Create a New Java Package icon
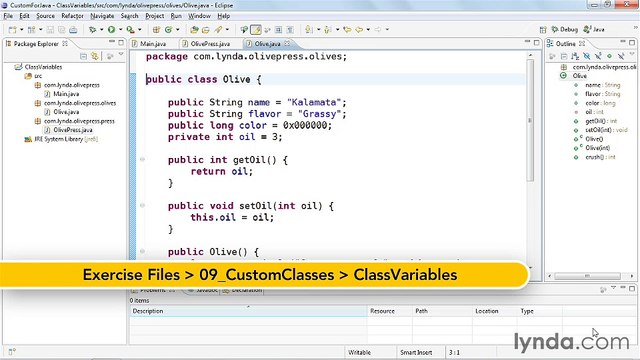The width and height of the screenshot is (640, 360). [x=156, y=30]
